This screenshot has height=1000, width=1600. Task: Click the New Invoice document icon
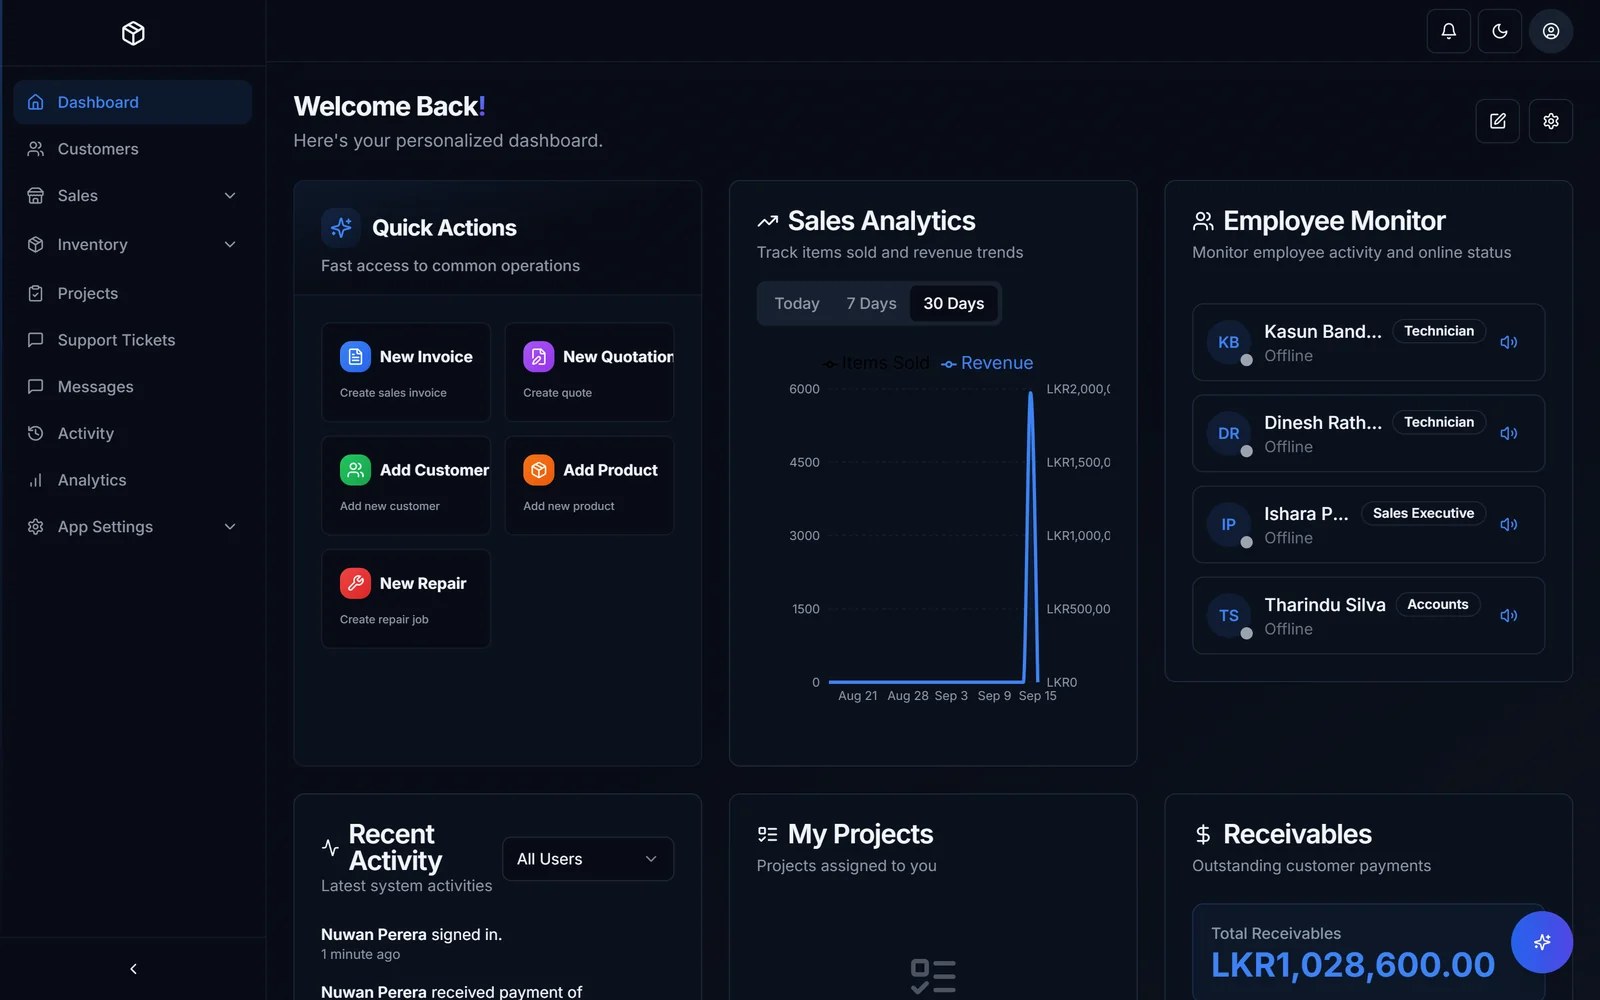point(355,357)
